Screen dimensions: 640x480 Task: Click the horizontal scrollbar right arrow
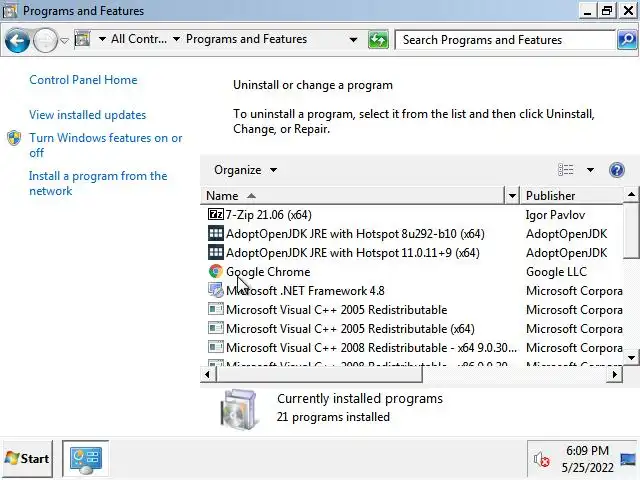[615, 374]
